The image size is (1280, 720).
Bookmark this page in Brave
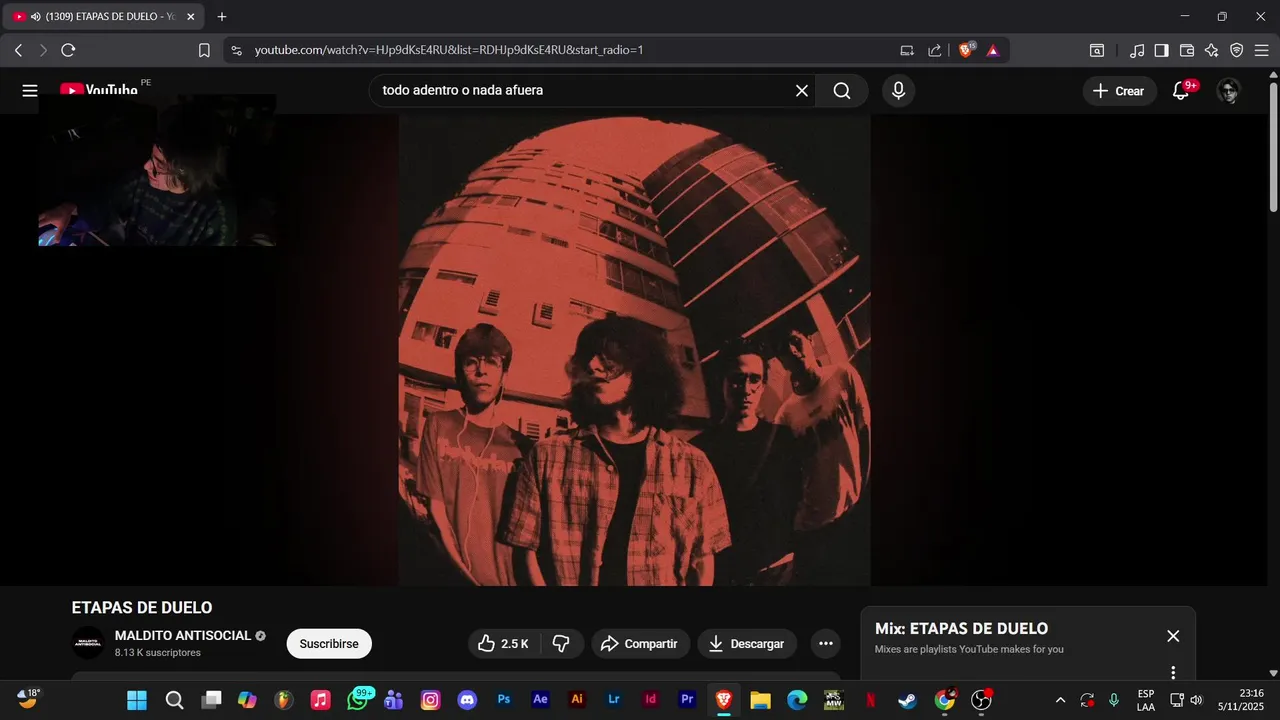[204, 50]
